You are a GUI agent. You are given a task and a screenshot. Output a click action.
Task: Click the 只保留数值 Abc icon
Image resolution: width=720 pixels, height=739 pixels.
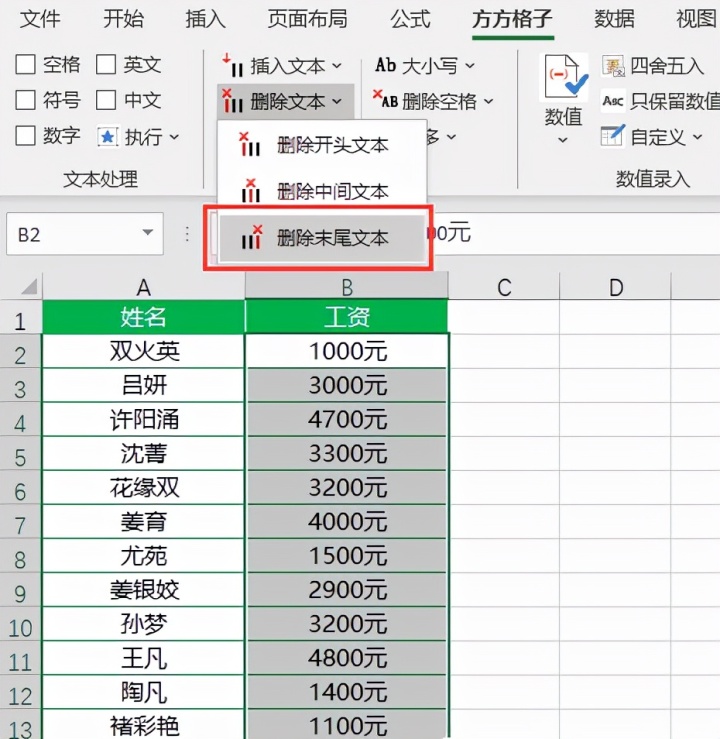pos(613,100)
